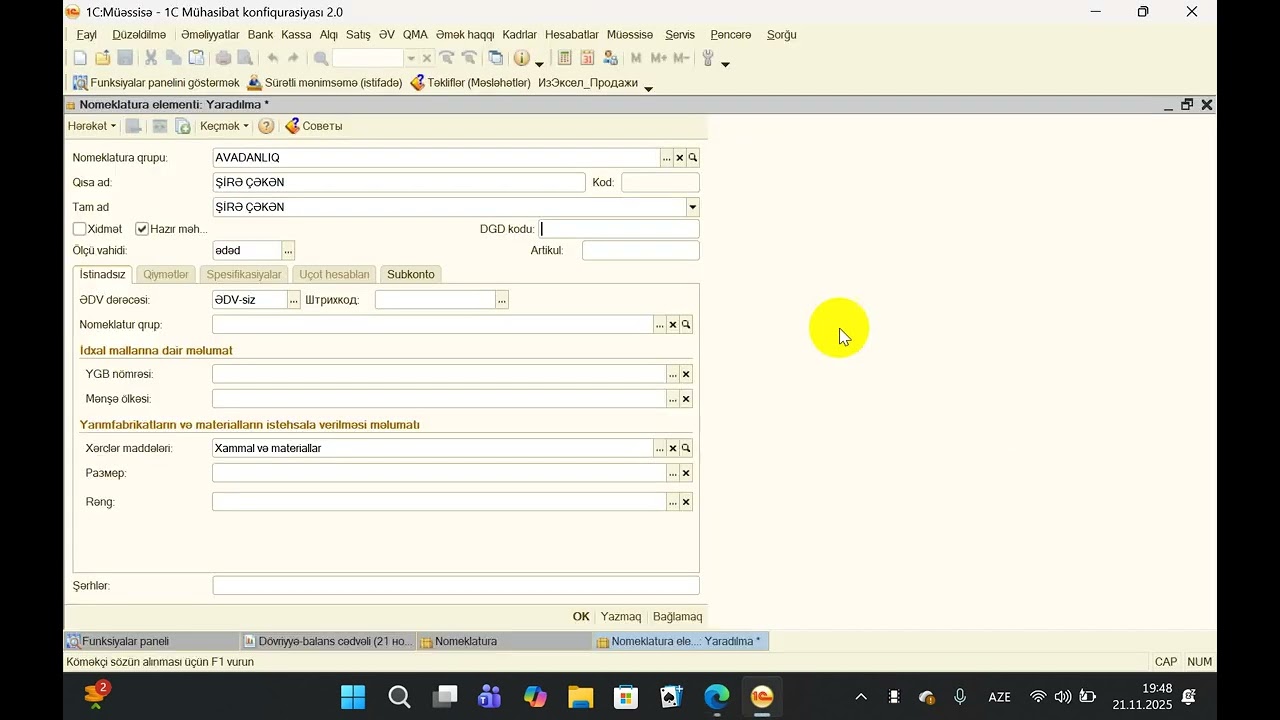Clear the Mənşə ölkəsi field with X
The image size is (1280, 720).
tap(686, 399)
